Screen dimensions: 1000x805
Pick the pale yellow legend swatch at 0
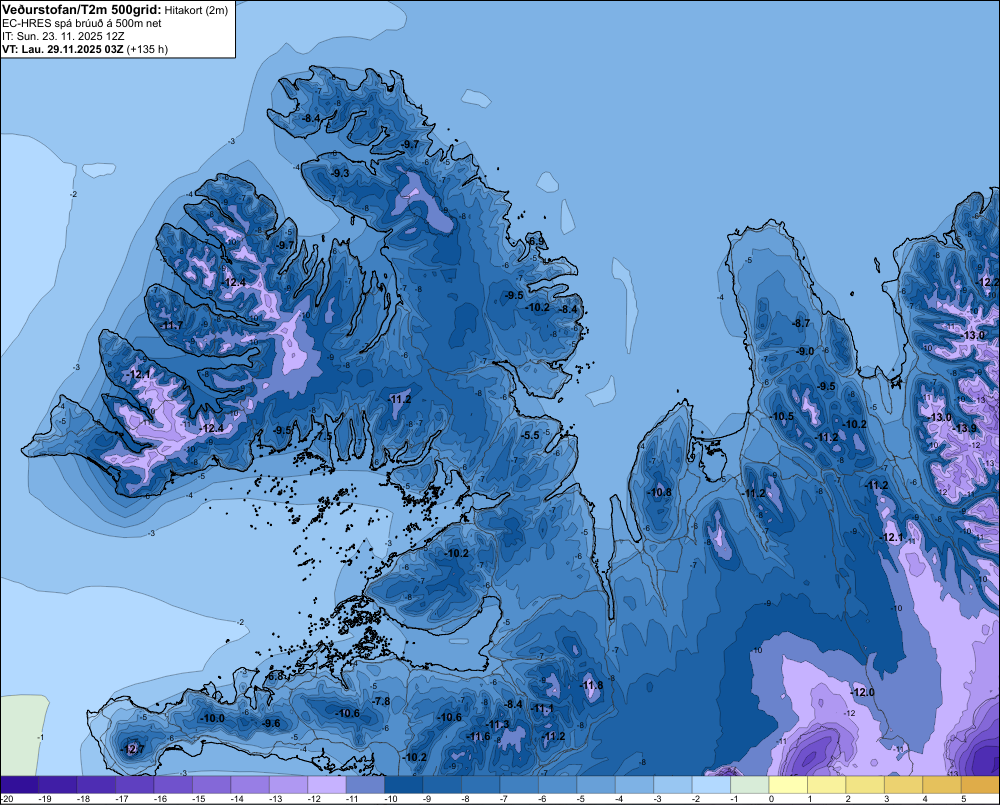pos(788,785)
